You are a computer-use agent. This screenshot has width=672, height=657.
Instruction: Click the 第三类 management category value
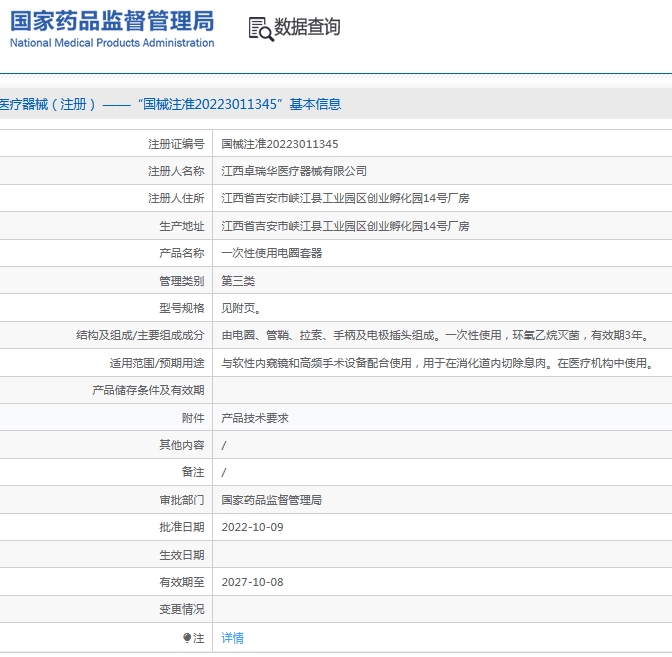point(238,281)
